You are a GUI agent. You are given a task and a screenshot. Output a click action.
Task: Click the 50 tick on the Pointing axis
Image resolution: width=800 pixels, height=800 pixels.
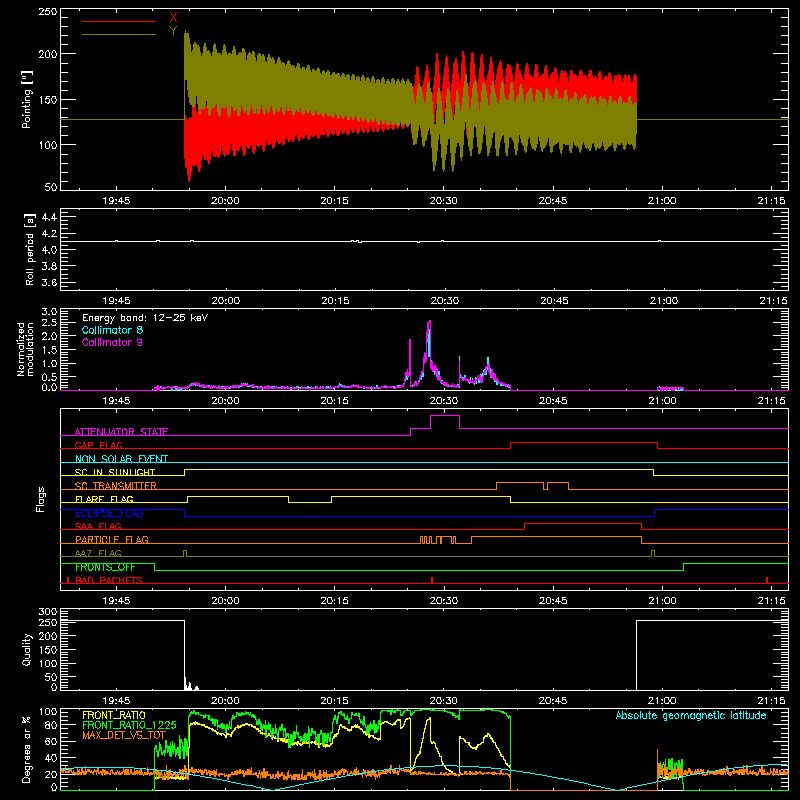(x=51, y=187)
